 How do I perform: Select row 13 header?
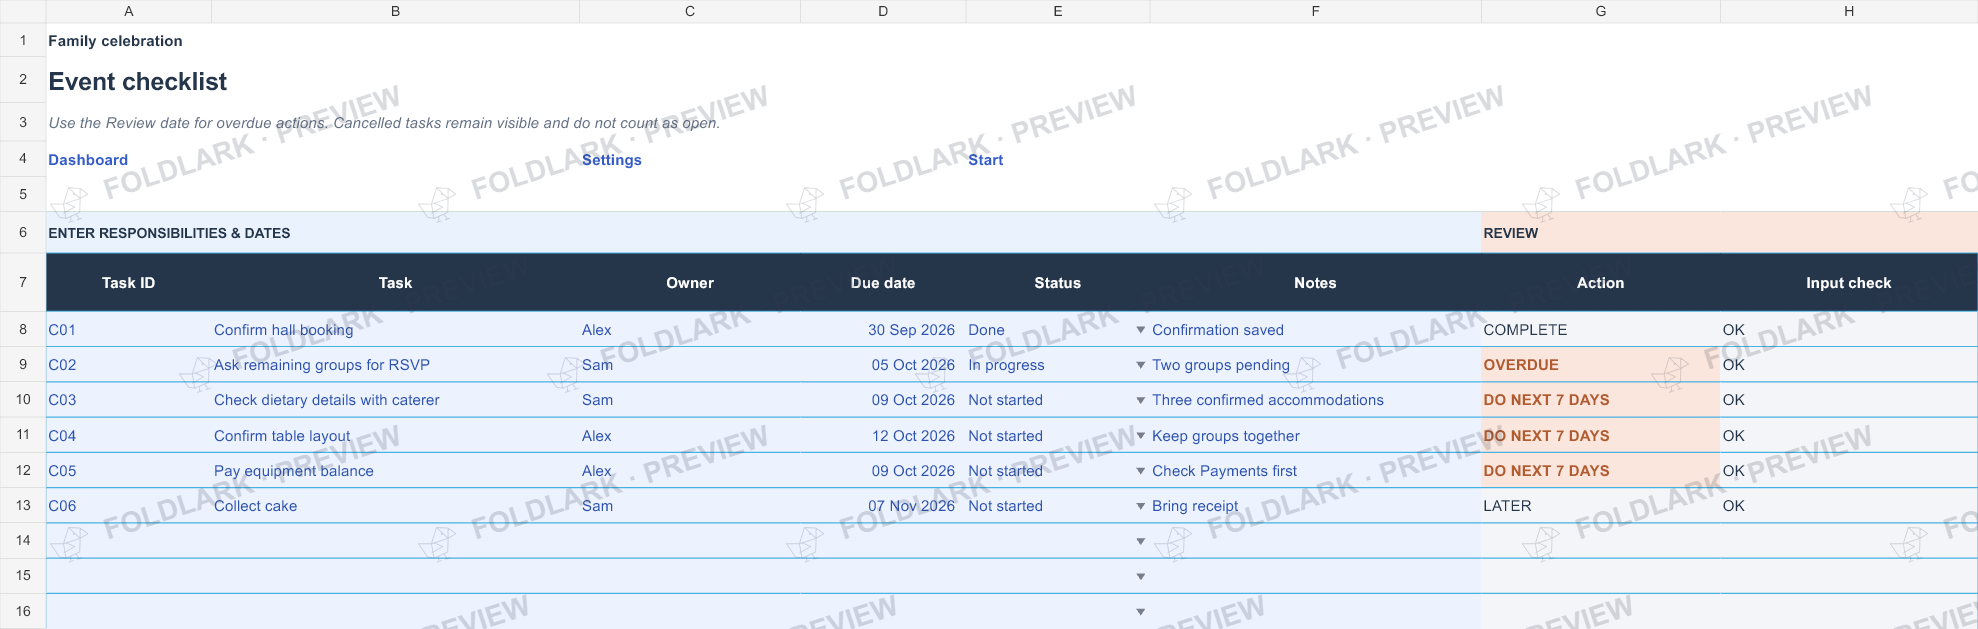coord(23,506)
